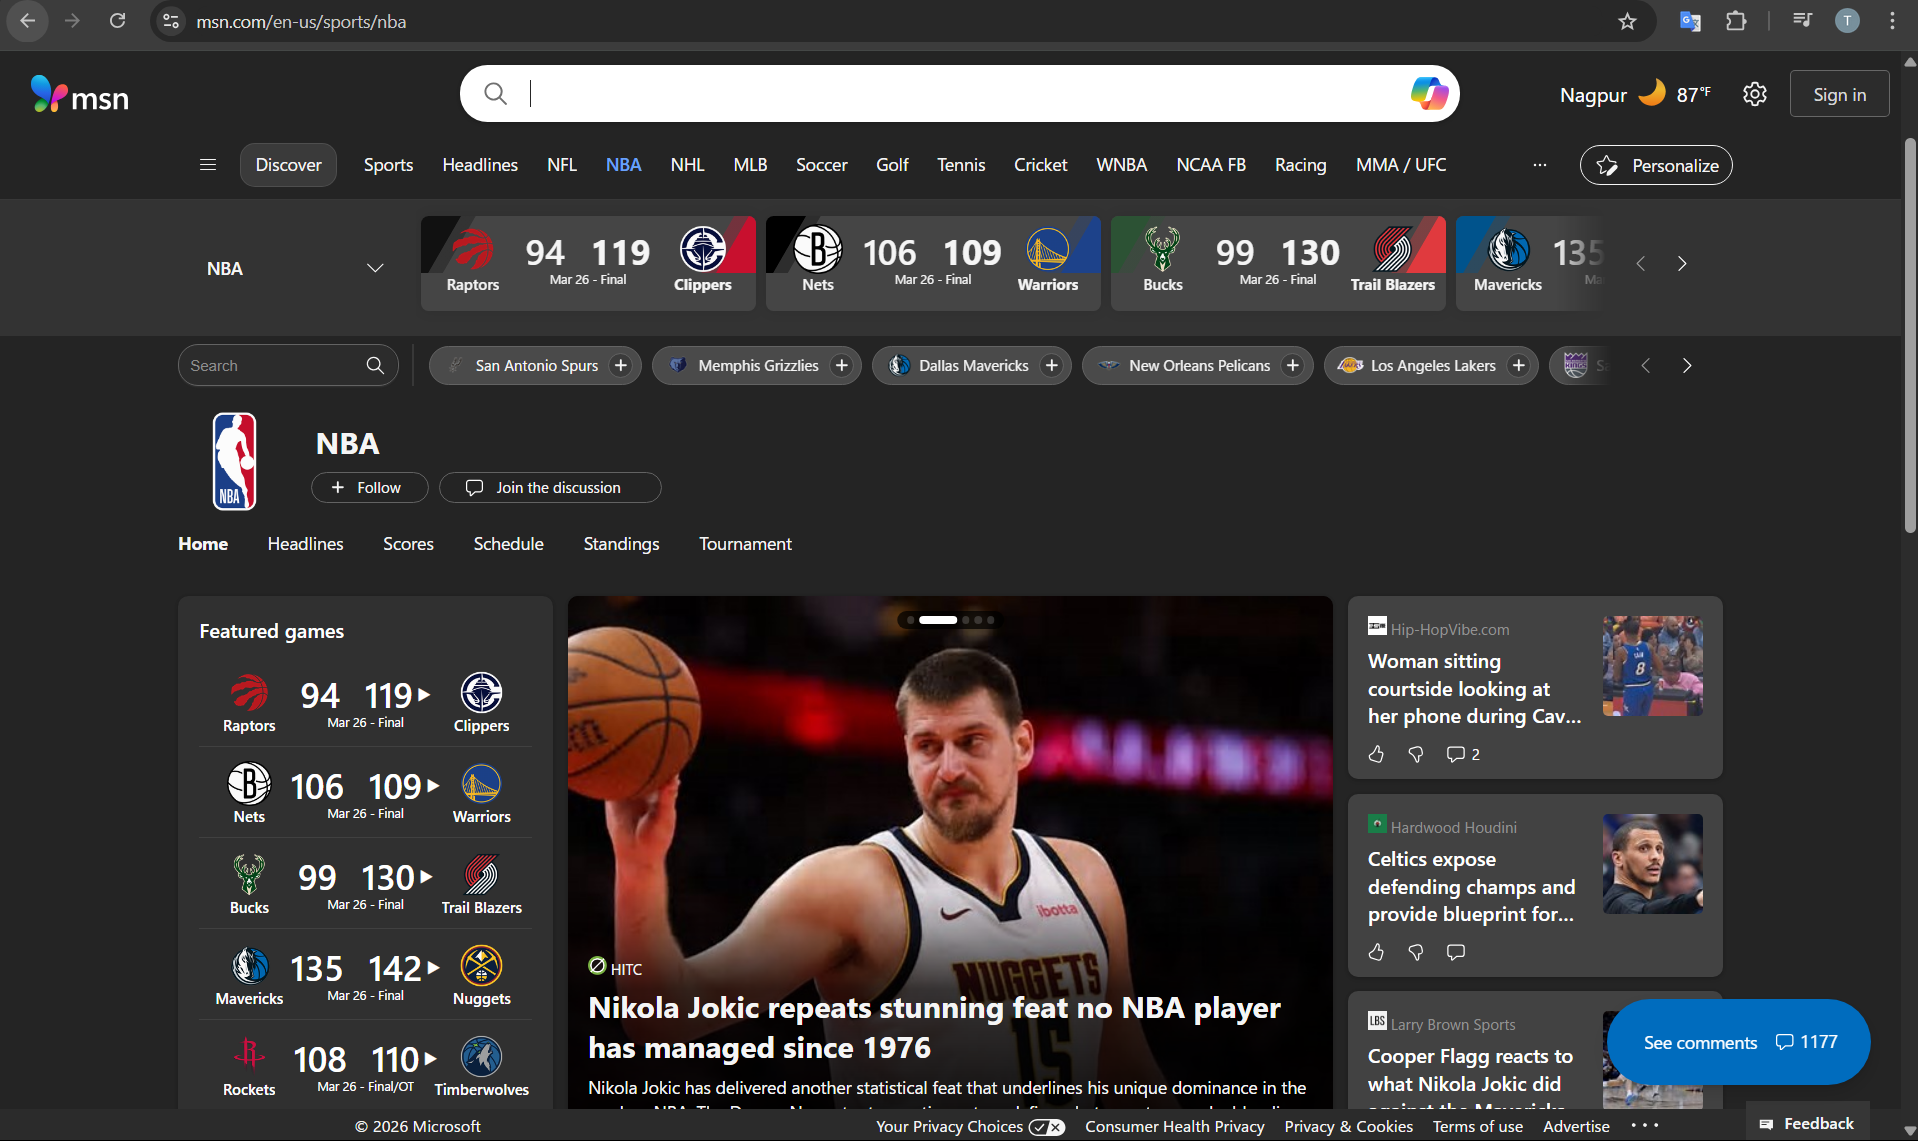1918x1141 pixels.
Task: Open the Feedback button
Action: click(1807, 1123)
